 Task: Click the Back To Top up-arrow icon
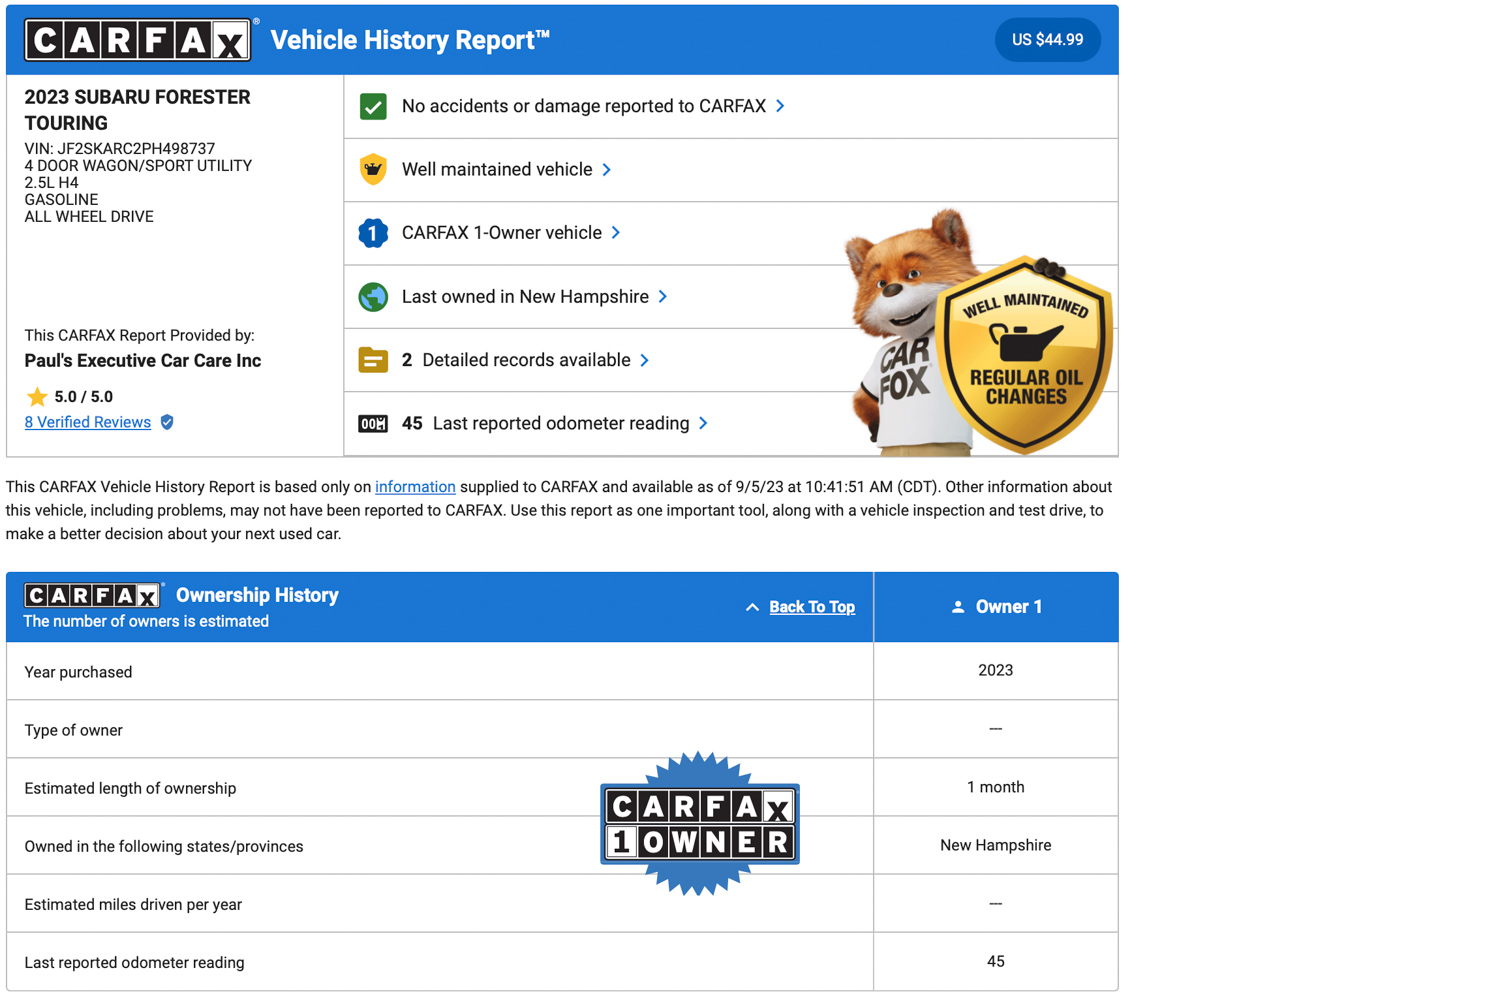point(752,607)
